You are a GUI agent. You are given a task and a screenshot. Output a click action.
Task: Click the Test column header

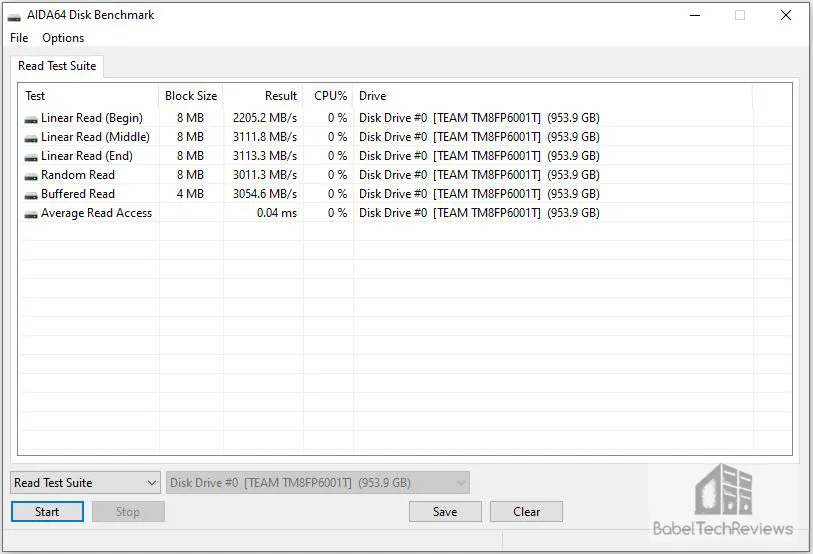[89, 96]
